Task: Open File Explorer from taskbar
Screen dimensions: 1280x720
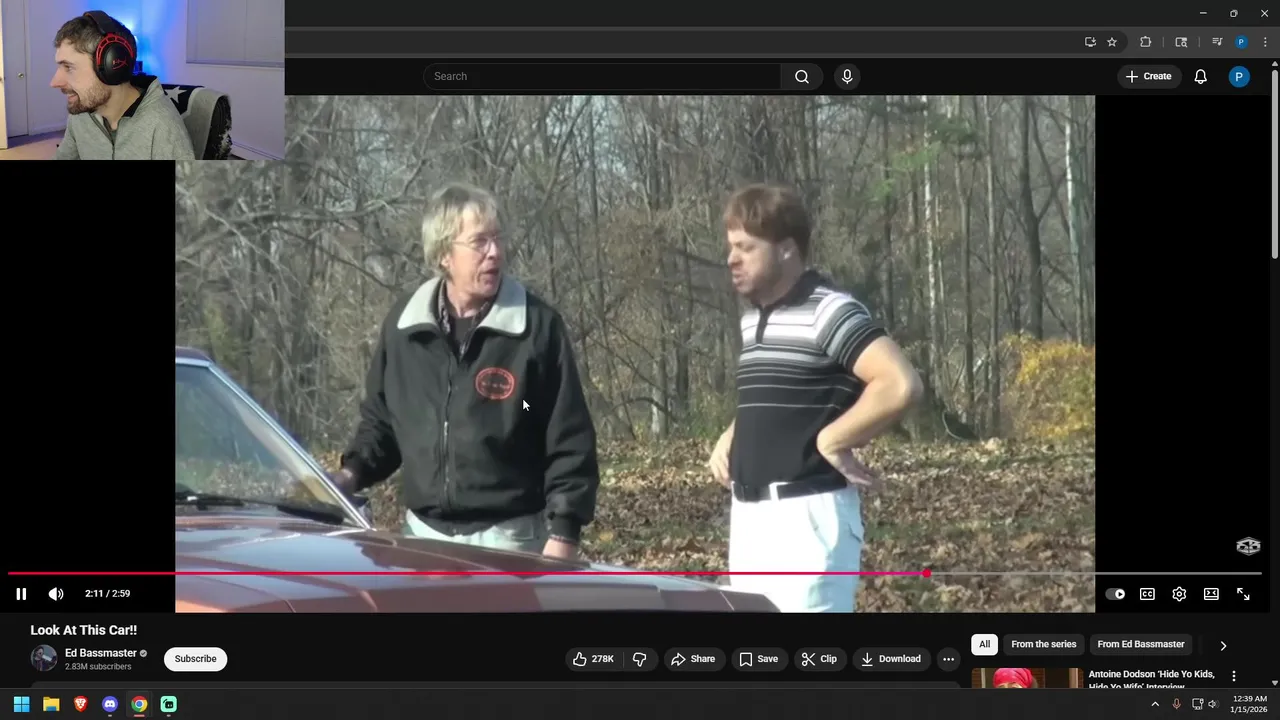Action: 51,704
